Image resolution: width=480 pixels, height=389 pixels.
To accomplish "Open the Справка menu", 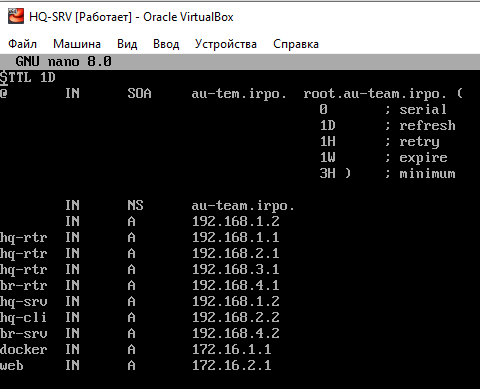I will (x=296, y=44).
